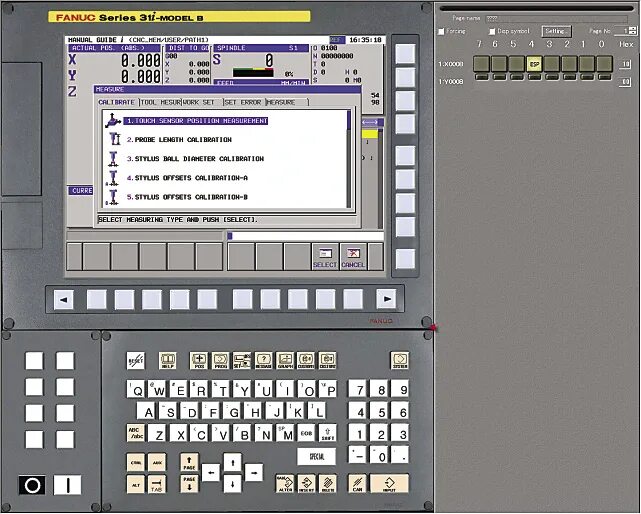
Task: Click the PAGE up key
Action: click(189, 462)
